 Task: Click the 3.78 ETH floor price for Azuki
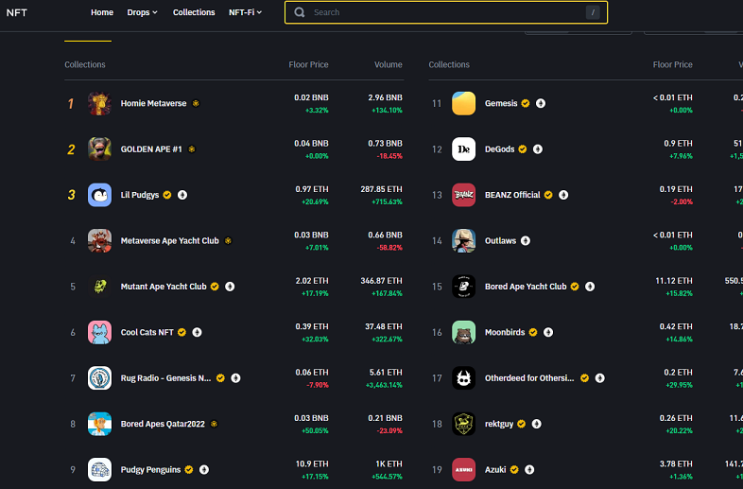click(x=676, y=464)
